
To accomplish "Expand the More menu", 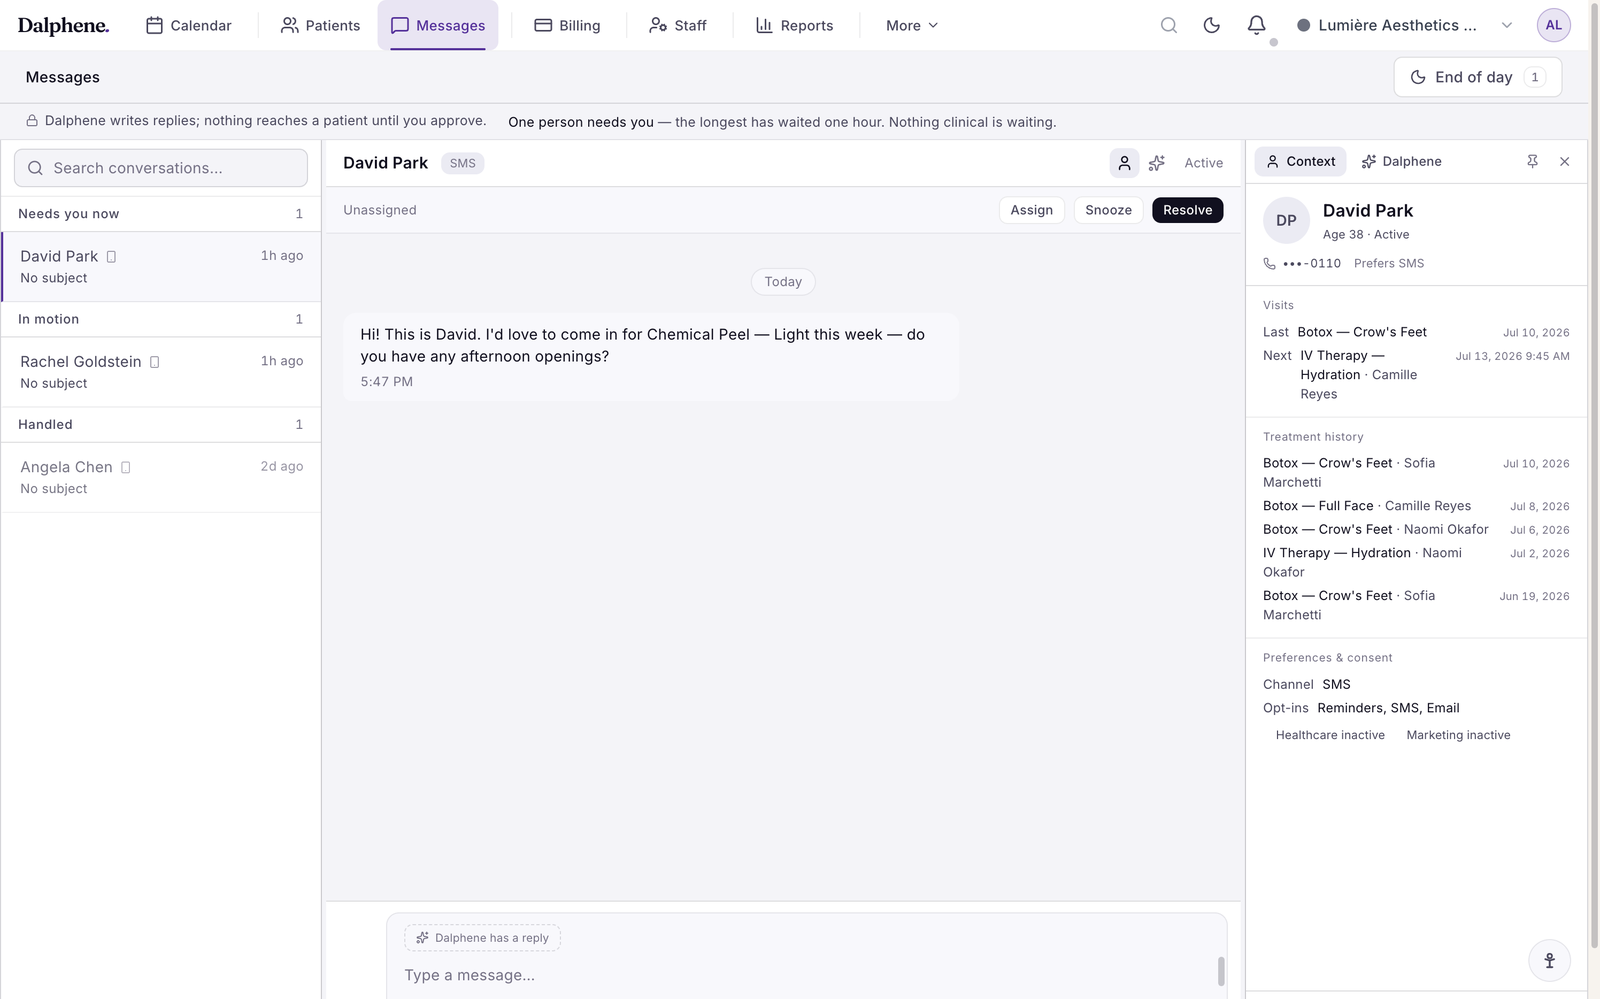I will (x=912, y=25).
